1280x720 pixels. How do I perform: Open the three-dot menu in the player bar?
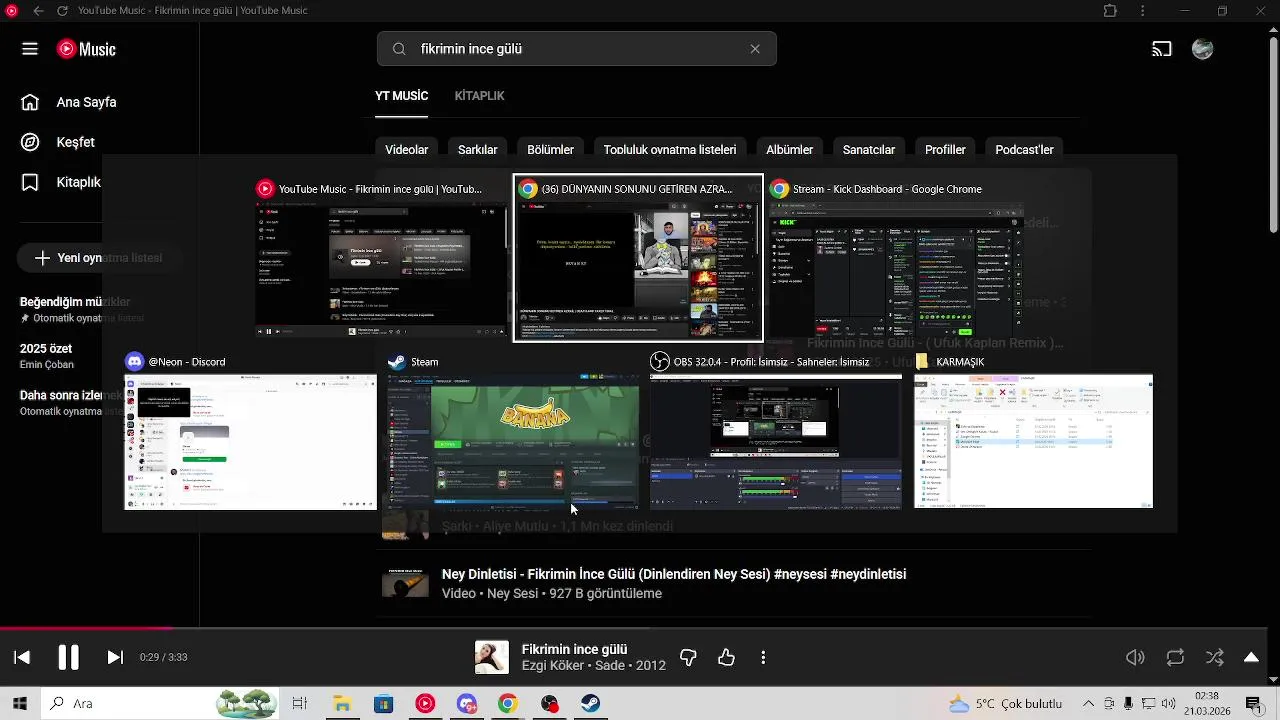763,657
